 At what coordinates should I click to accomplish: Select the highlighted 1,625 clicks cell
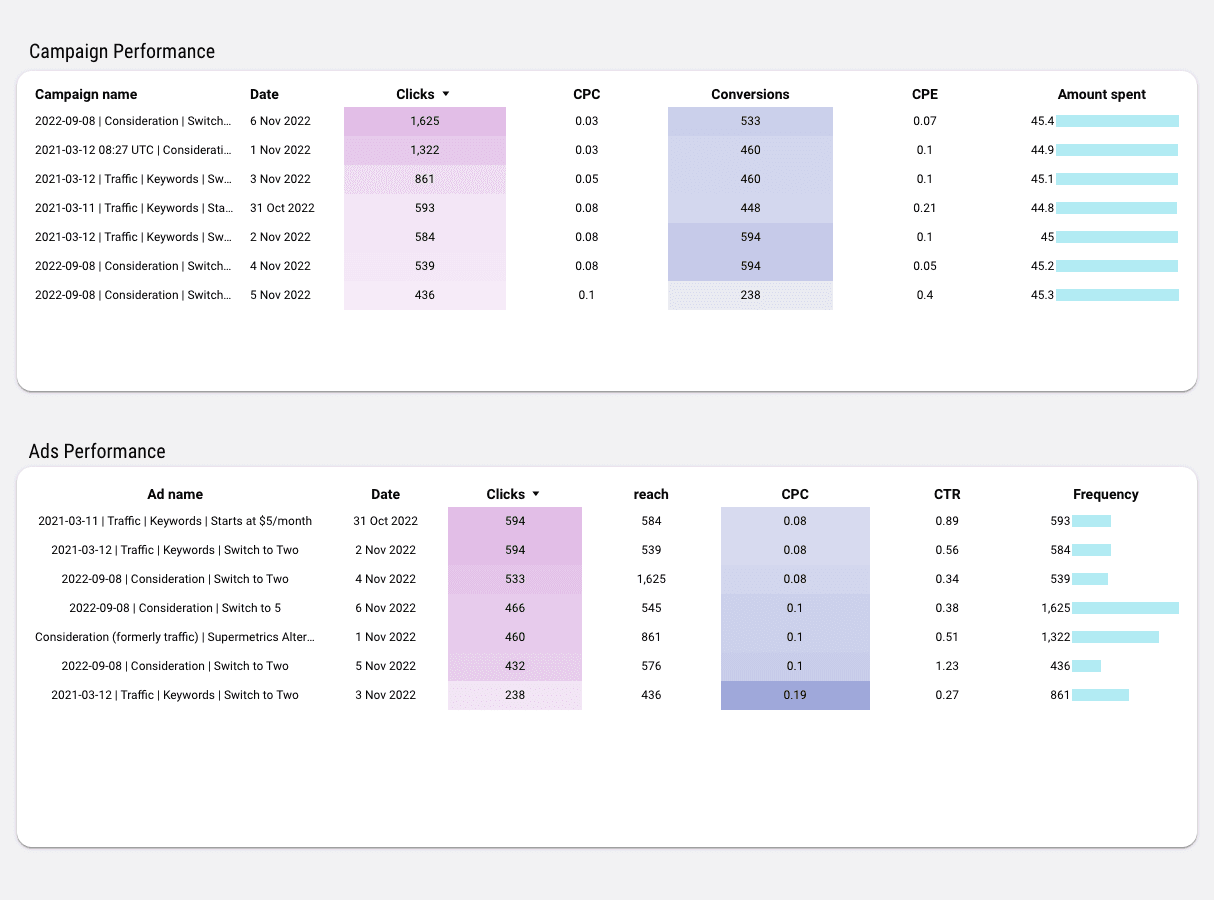424,120
